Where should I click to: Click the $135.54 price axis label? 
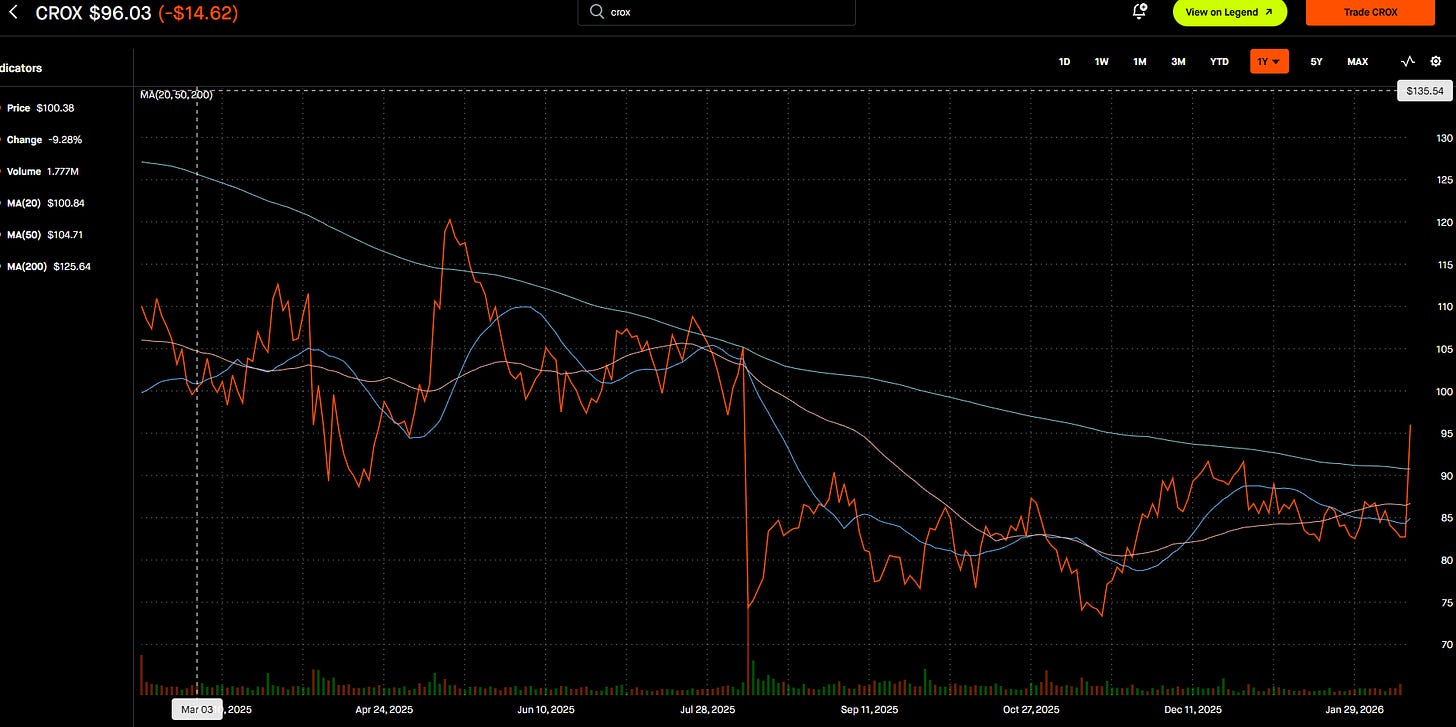1423,91
